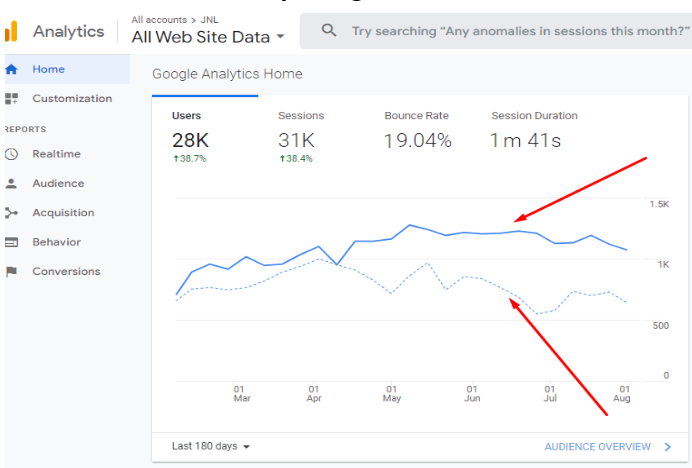
Task: Click the Conversions flag icon
Action: (x=11, y=272)
